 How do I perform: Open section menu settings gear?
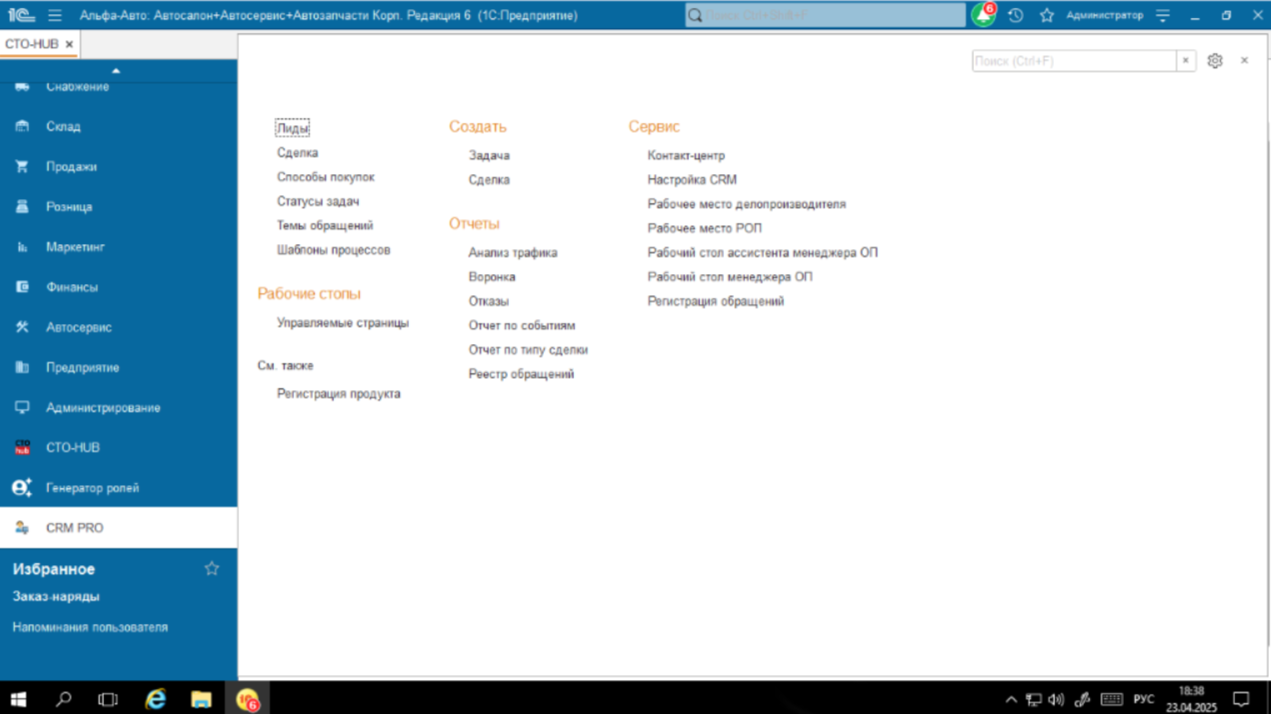click(x=1214, y=61)
